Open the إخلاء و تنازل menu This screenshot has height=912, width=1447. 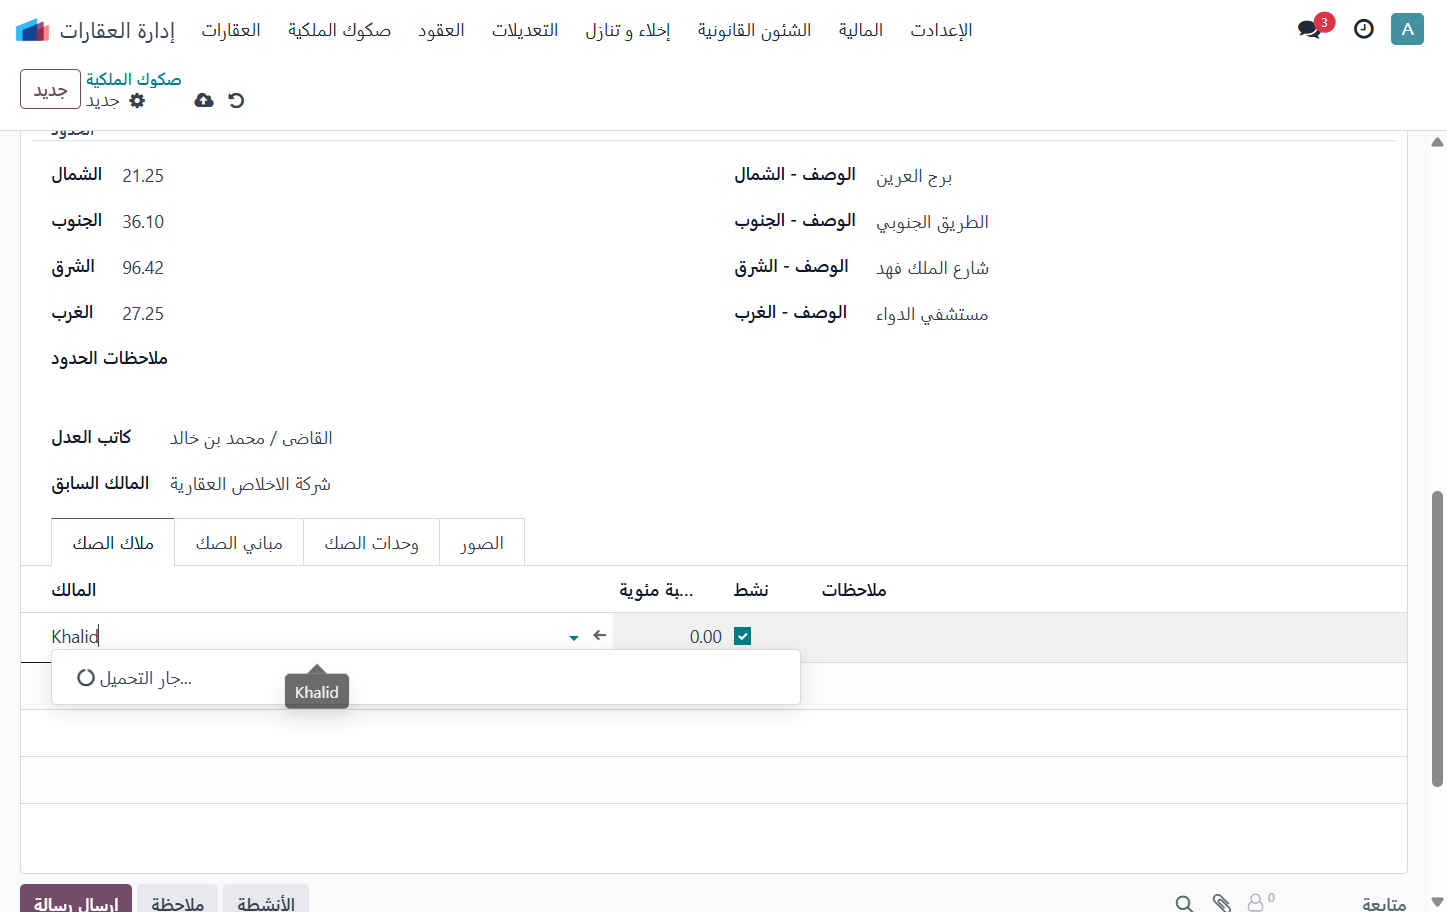point(628,30)
